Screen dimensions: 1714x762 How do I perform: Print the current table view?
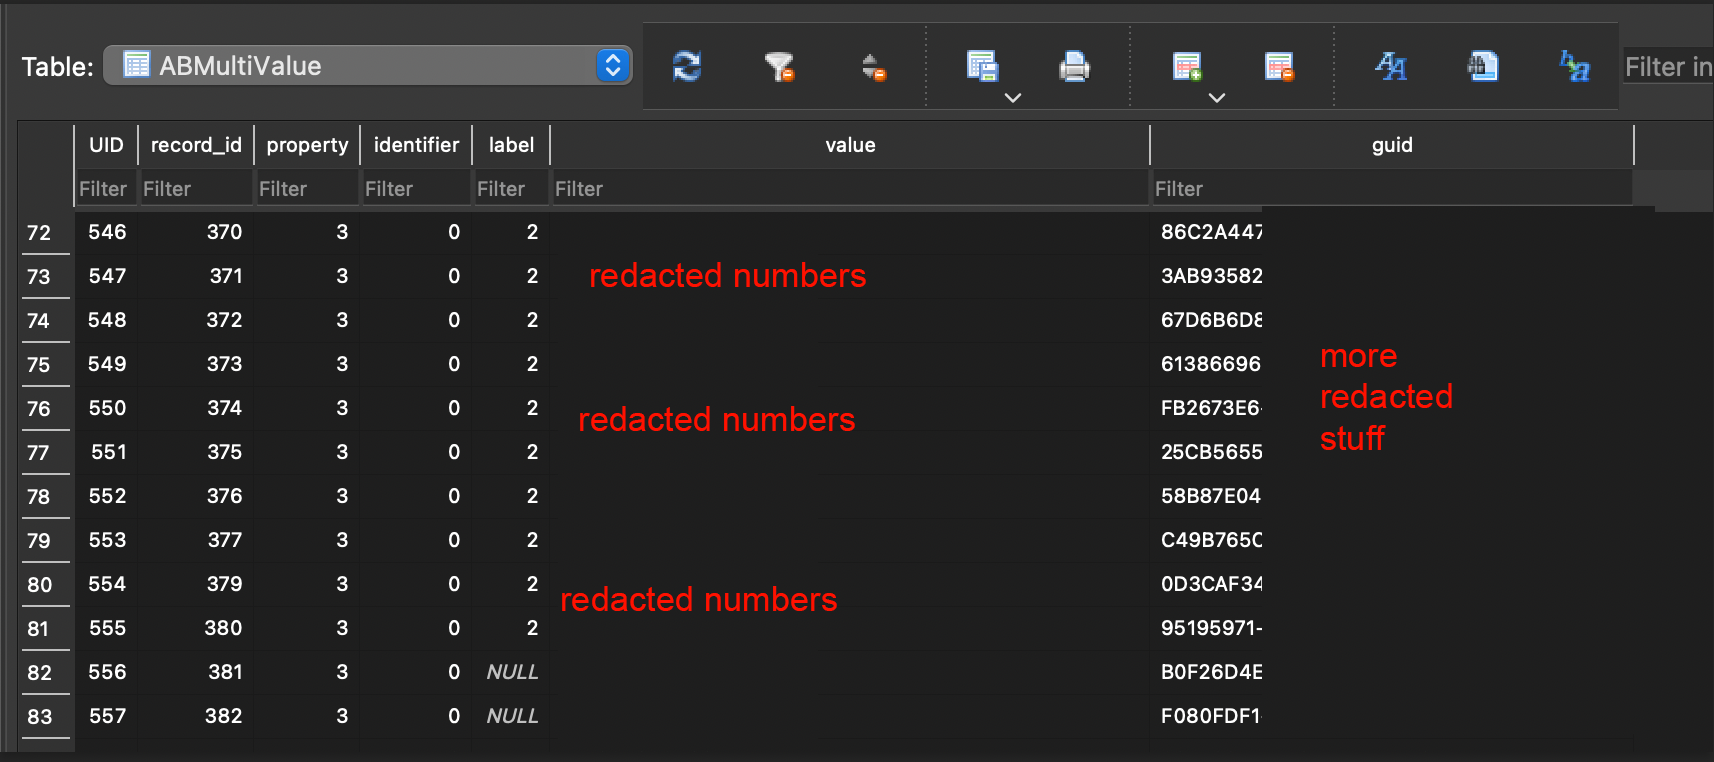pyautogui.click(x=1074, y=67)
